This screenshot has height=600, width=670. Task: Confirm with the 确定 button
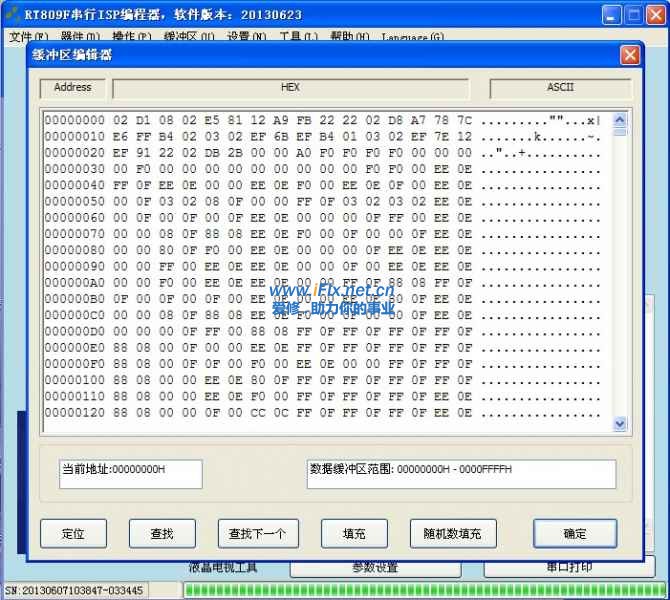(575, 534)
